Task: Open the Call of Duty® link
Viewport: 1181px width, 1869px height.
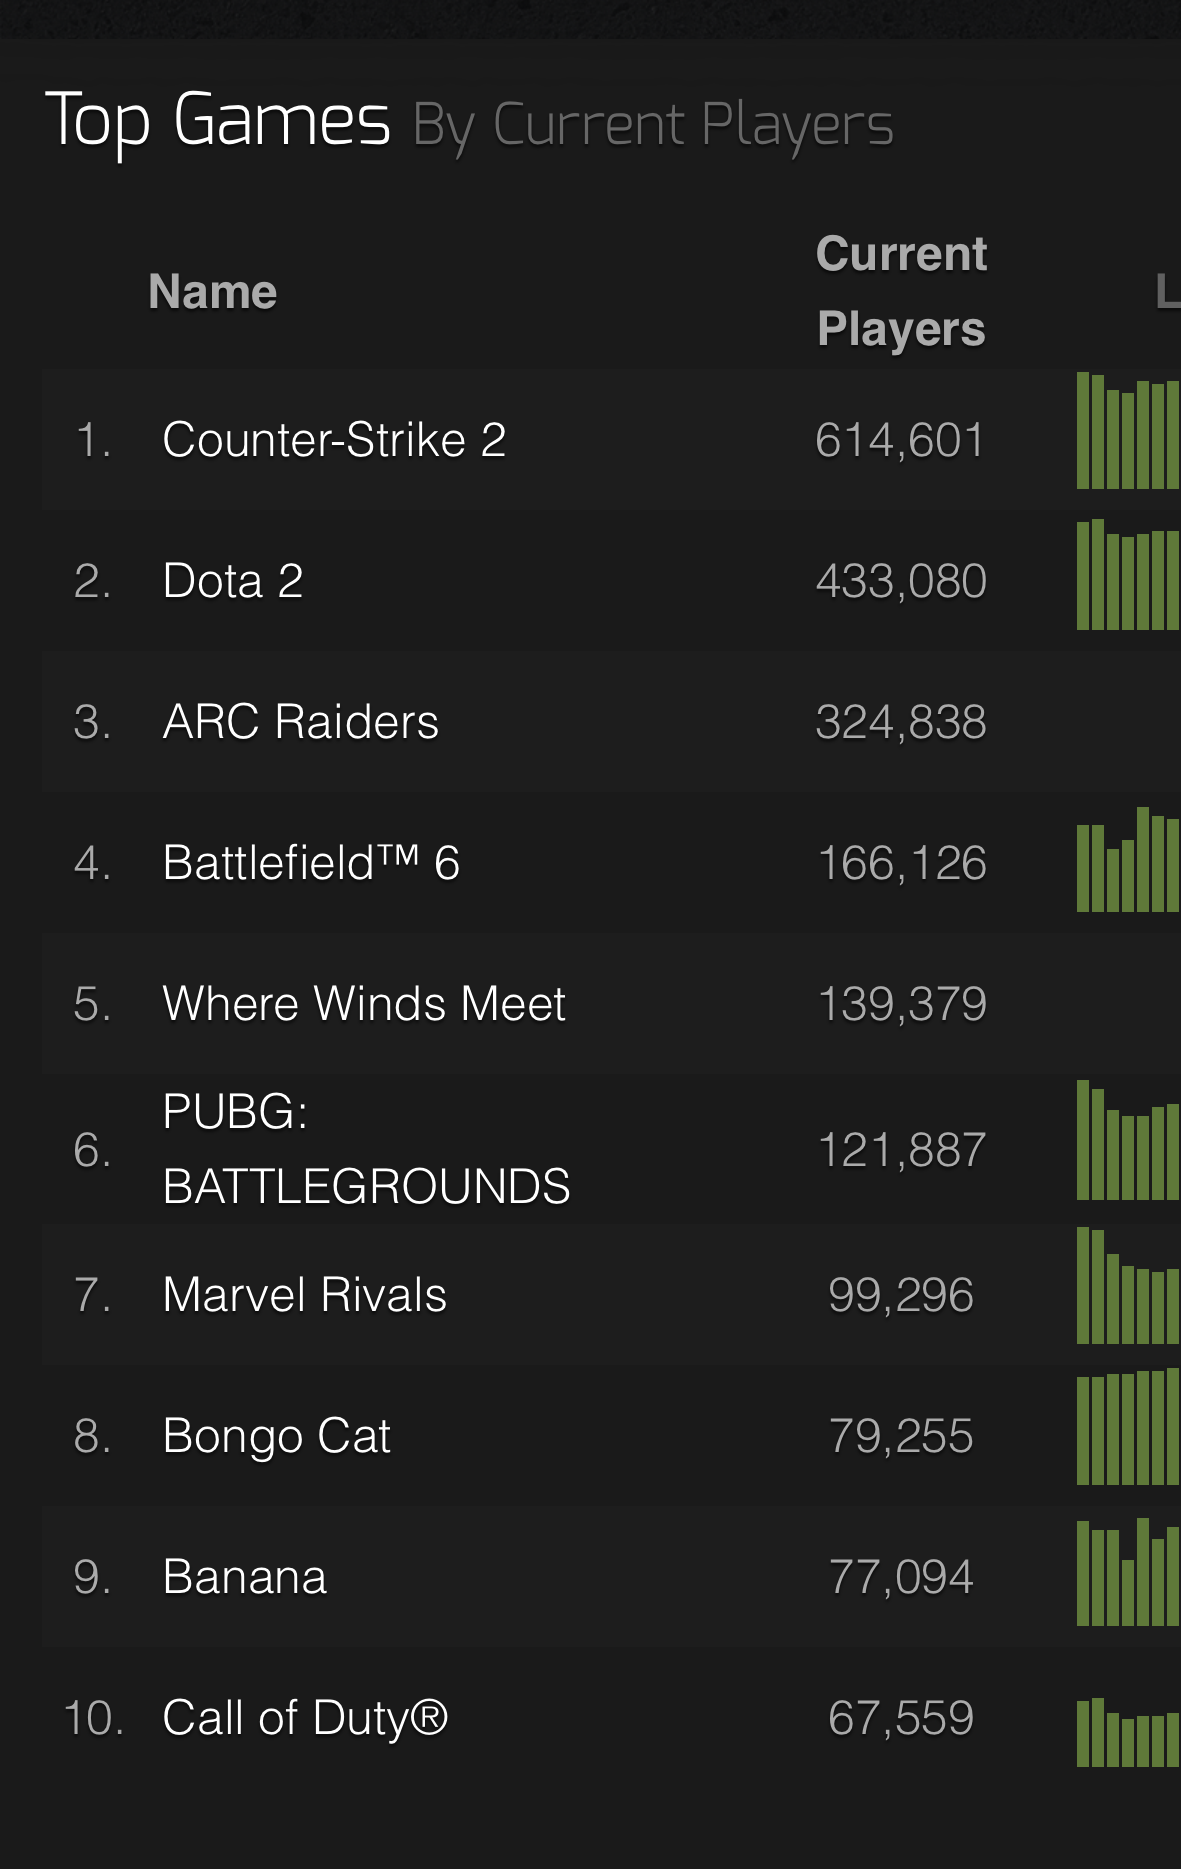Action: pos(305,1718)
